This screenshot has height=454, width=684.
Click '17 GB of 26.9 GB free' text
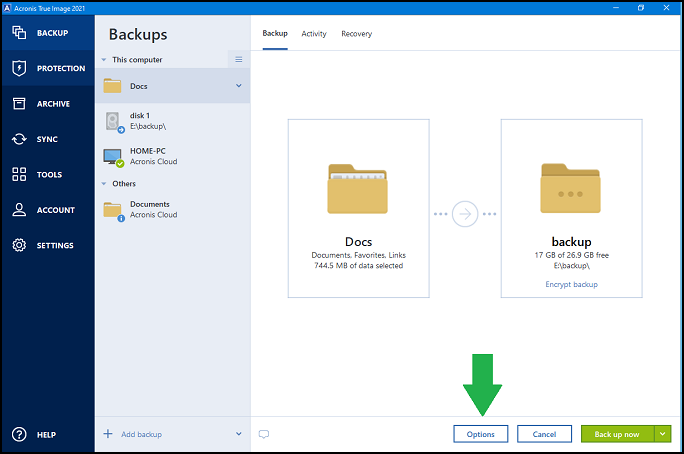pyautogui.click(x=571, y=255)
